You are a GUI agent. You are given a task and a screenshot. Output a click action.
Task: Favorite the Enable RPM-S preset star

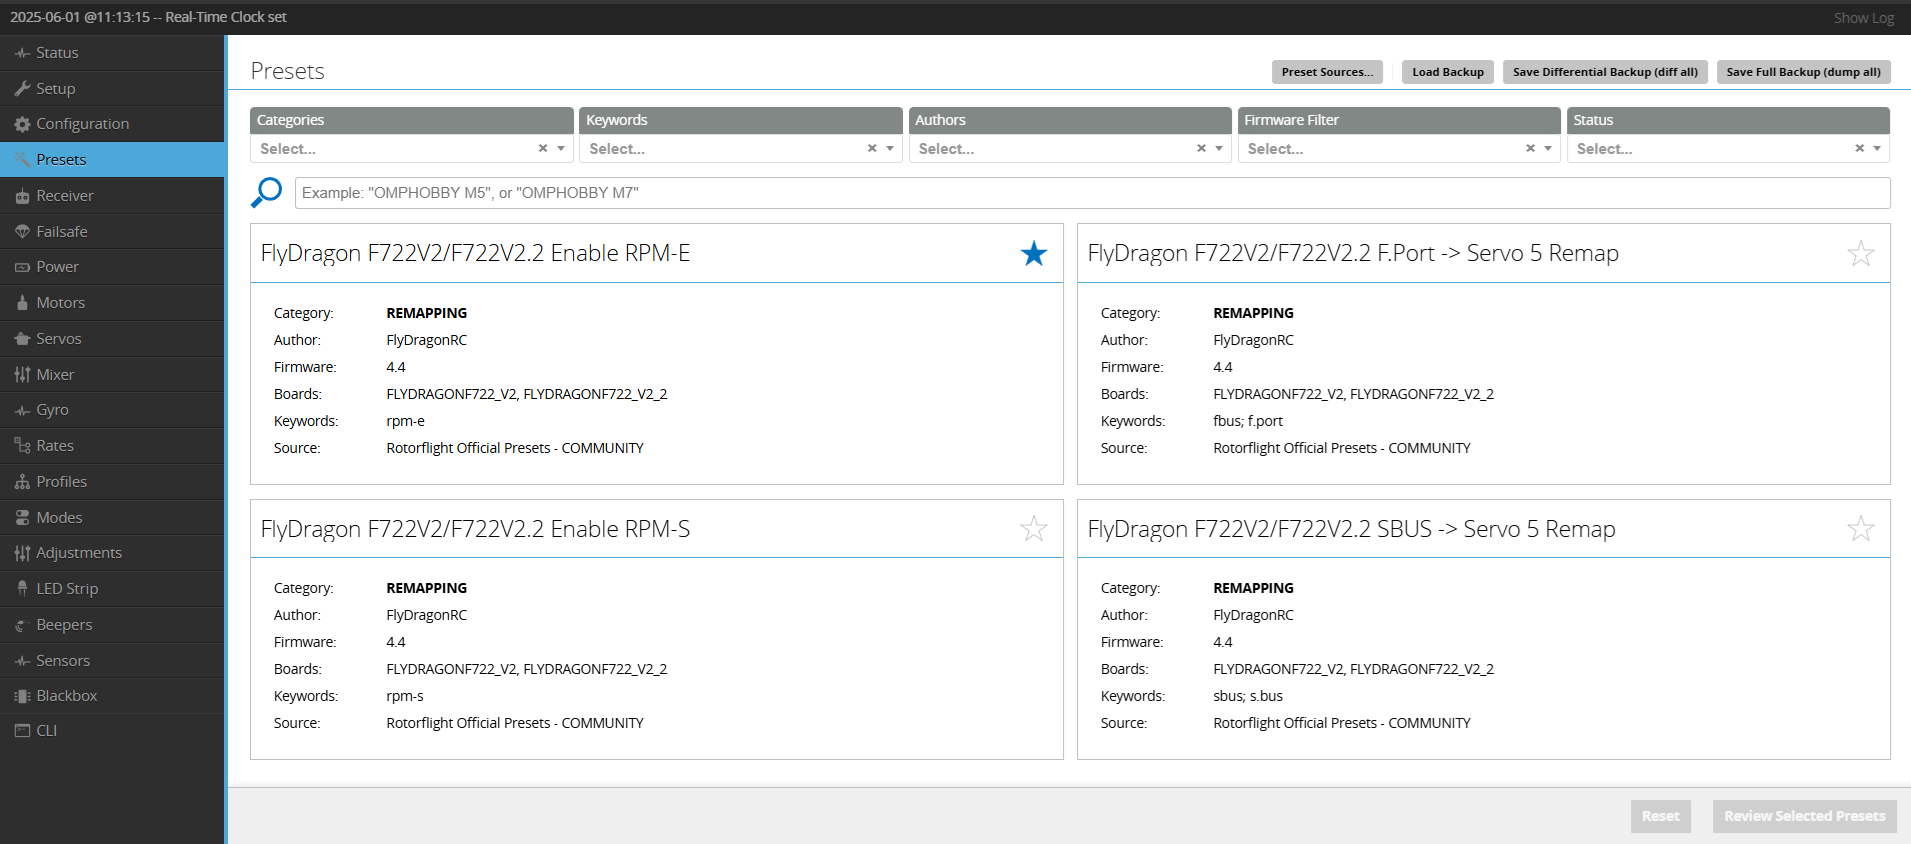pyautogui.click(x=1034, y=529)
